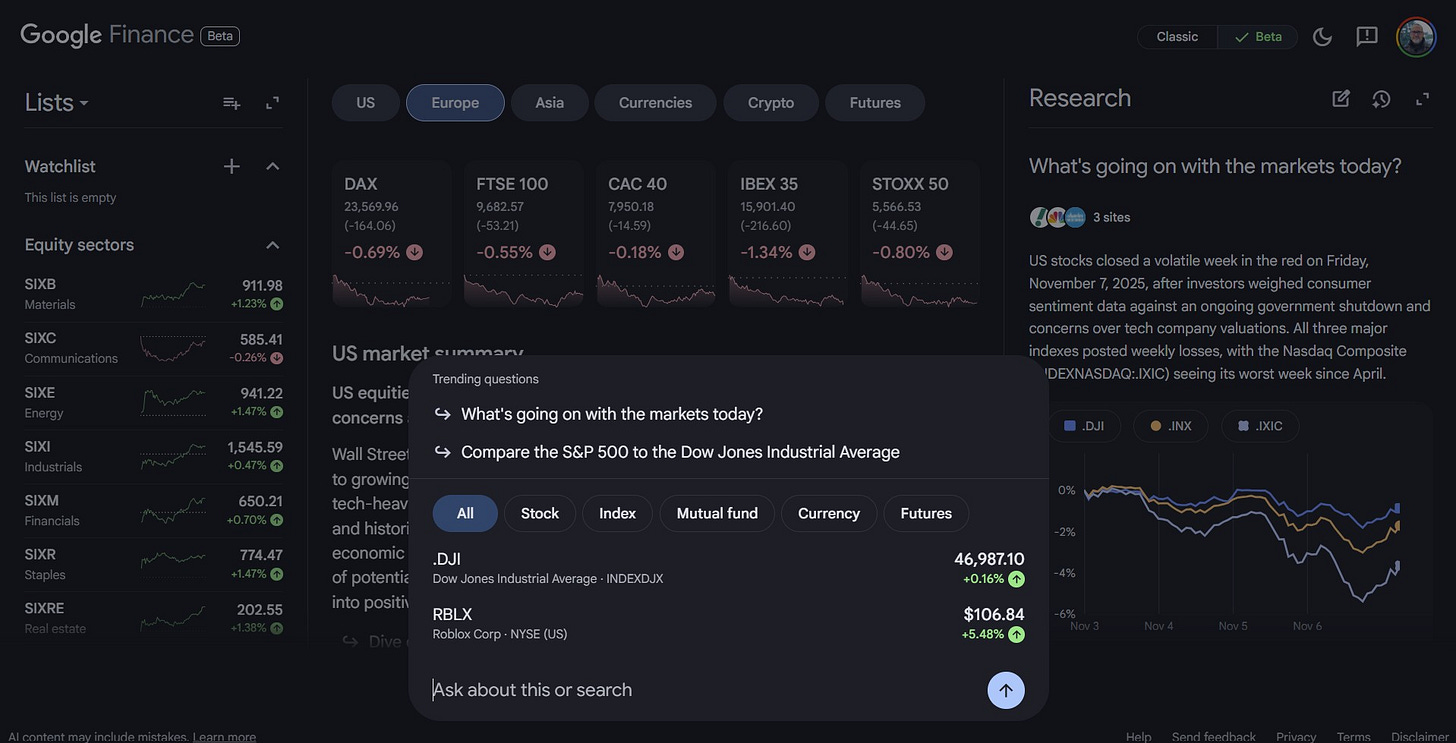Open SIXI Industrials sector row
Viewport: 1456px width, 743px height.
[153, 456]
